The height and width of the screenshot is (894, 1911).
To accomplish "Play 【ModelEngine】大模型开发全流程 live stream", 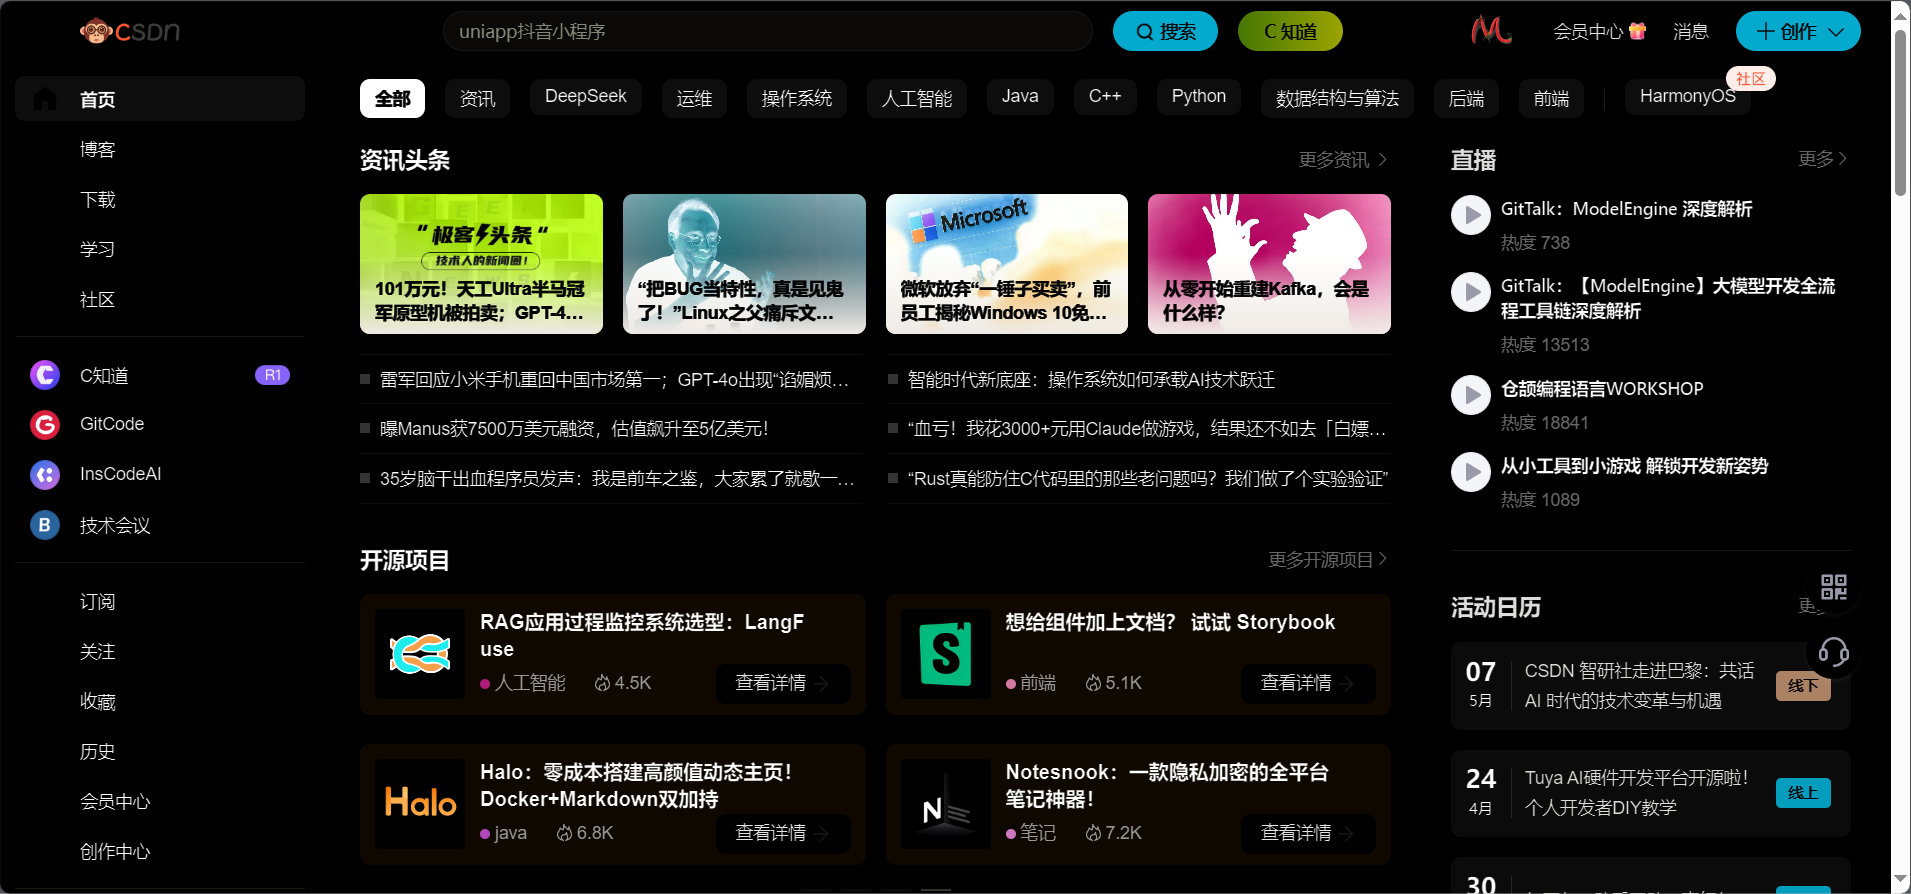I will (1471, 292).
